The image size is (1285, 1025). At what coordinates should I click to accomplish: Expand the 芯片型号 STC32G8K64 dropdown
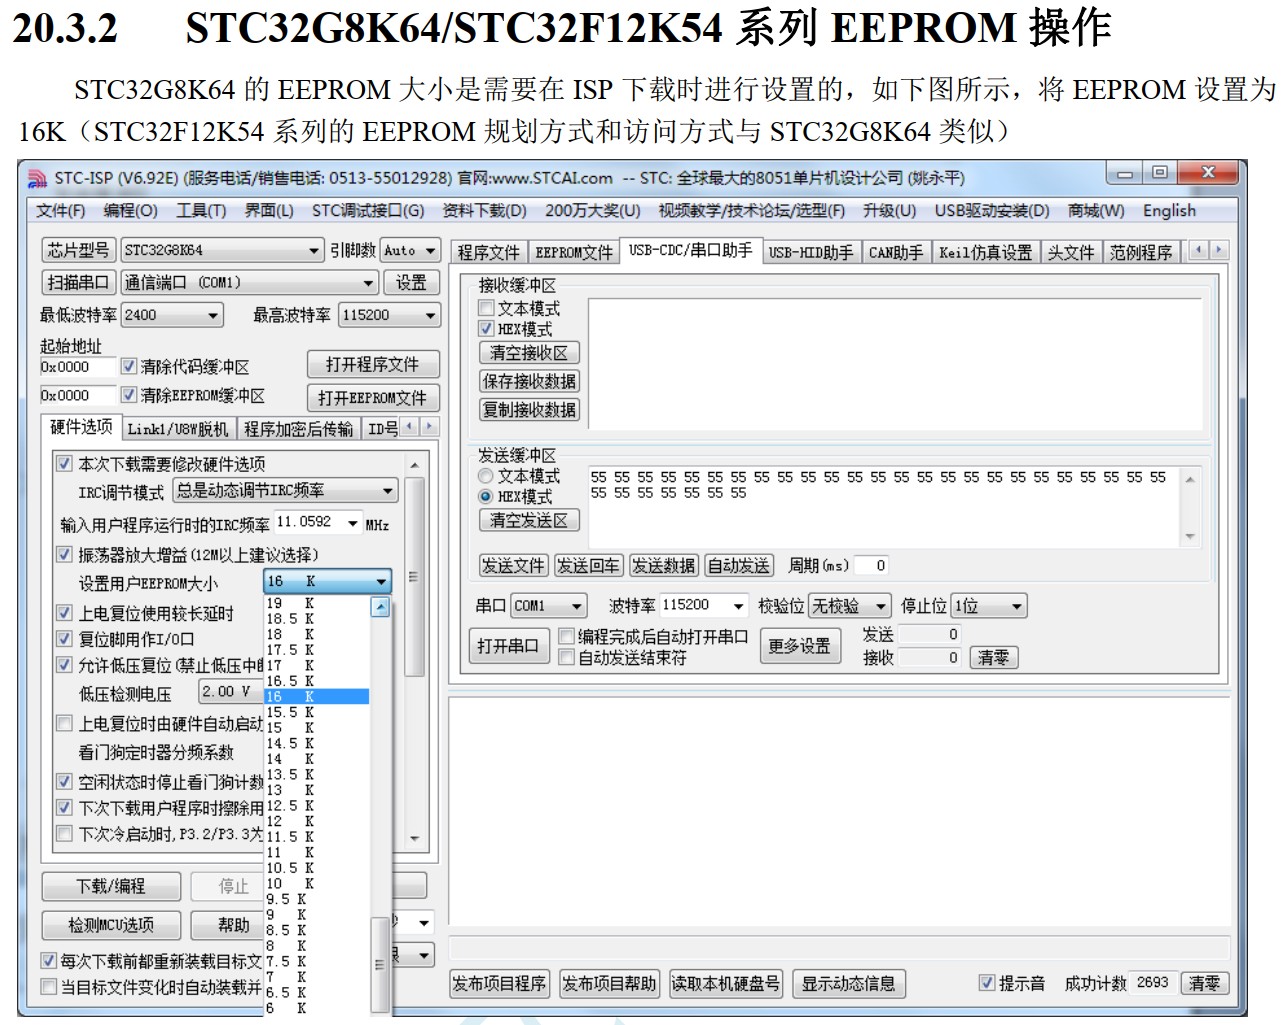314,250
